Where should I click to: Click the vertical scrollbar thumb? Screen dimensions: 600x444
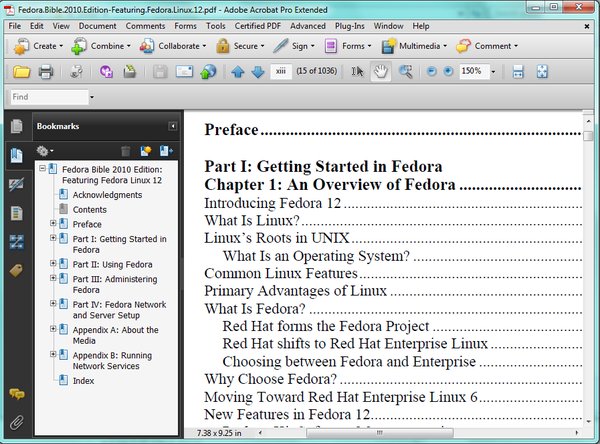tap(588, 135)
